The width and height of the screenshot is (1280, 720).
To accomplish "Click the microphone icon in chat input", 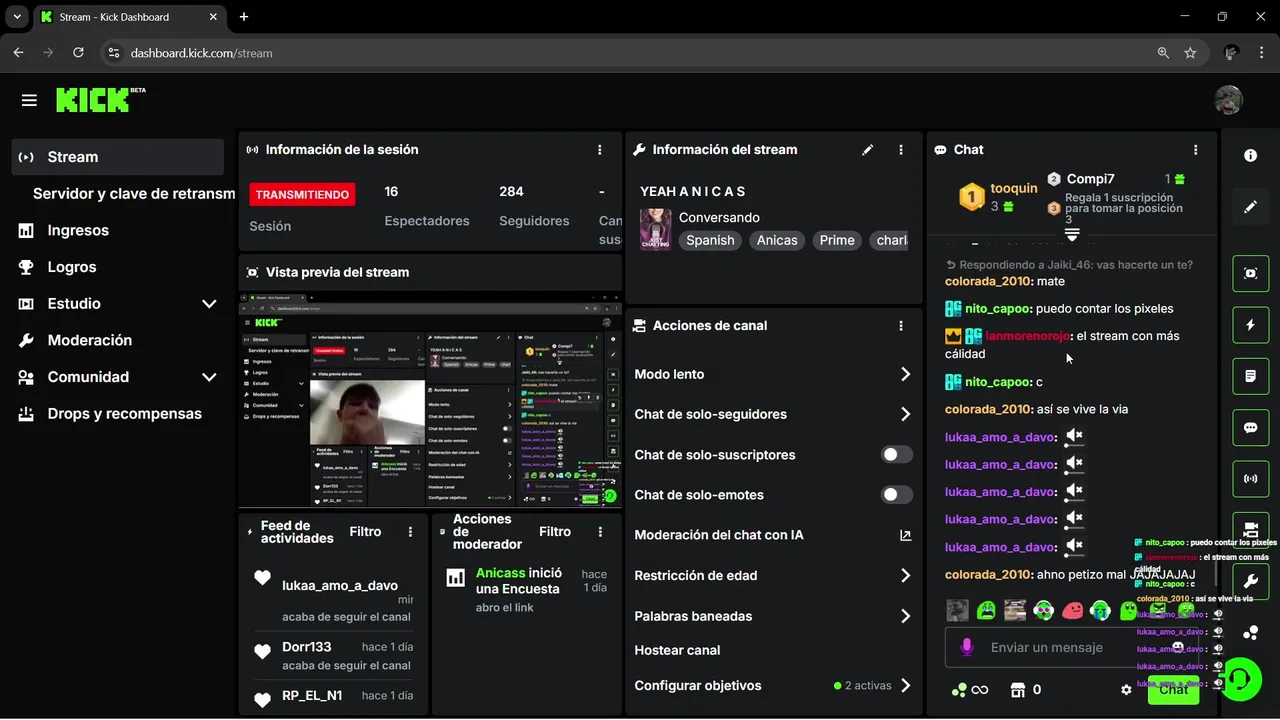I will click(x=966, y=648).
